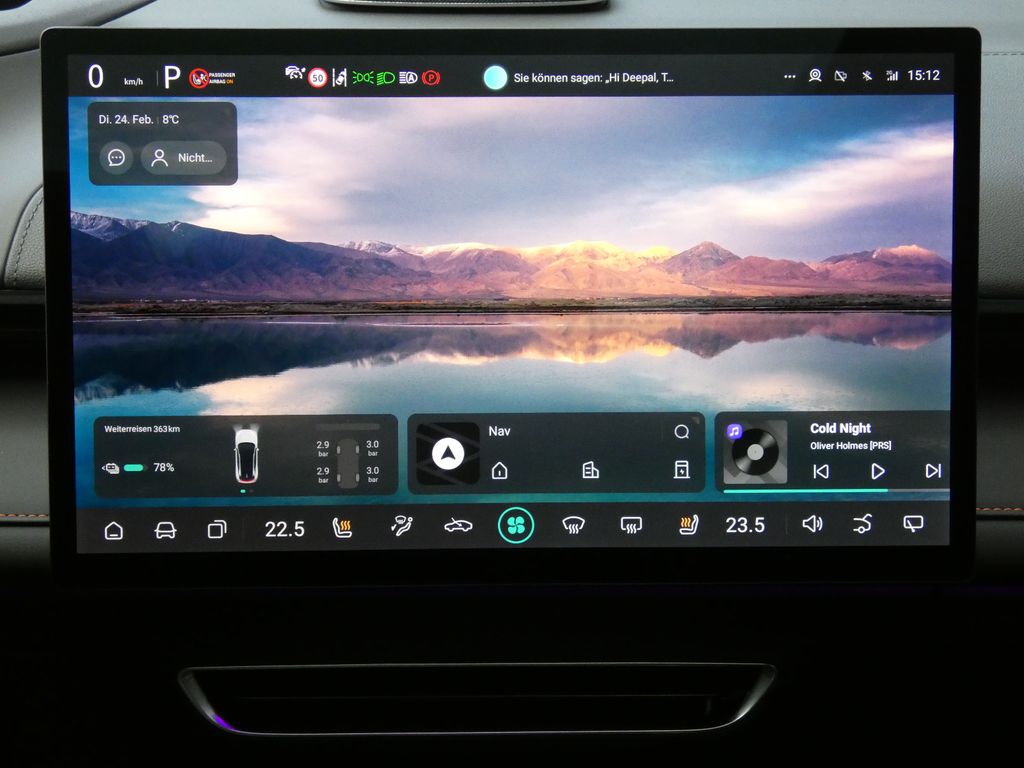Toggle the front windshield defroster
This screenshot has width=1024, height=768.
573,526
